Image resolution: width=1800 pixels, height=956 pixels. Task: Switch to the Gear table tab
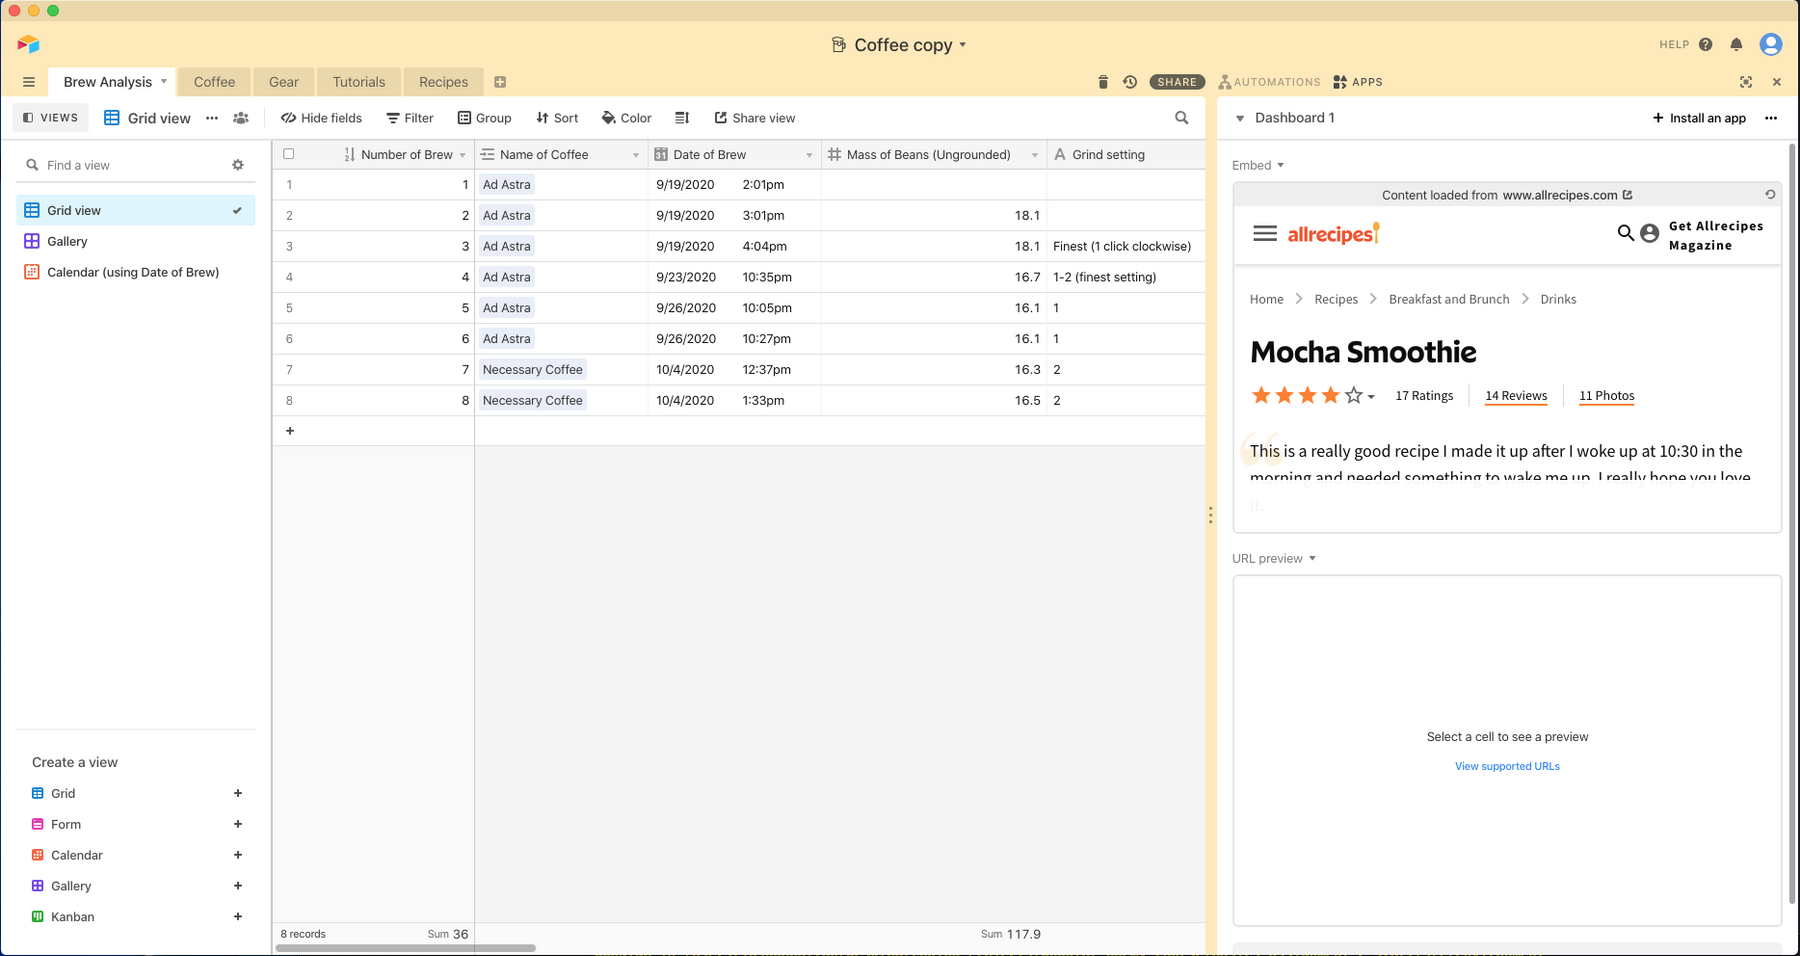point(284,82)
